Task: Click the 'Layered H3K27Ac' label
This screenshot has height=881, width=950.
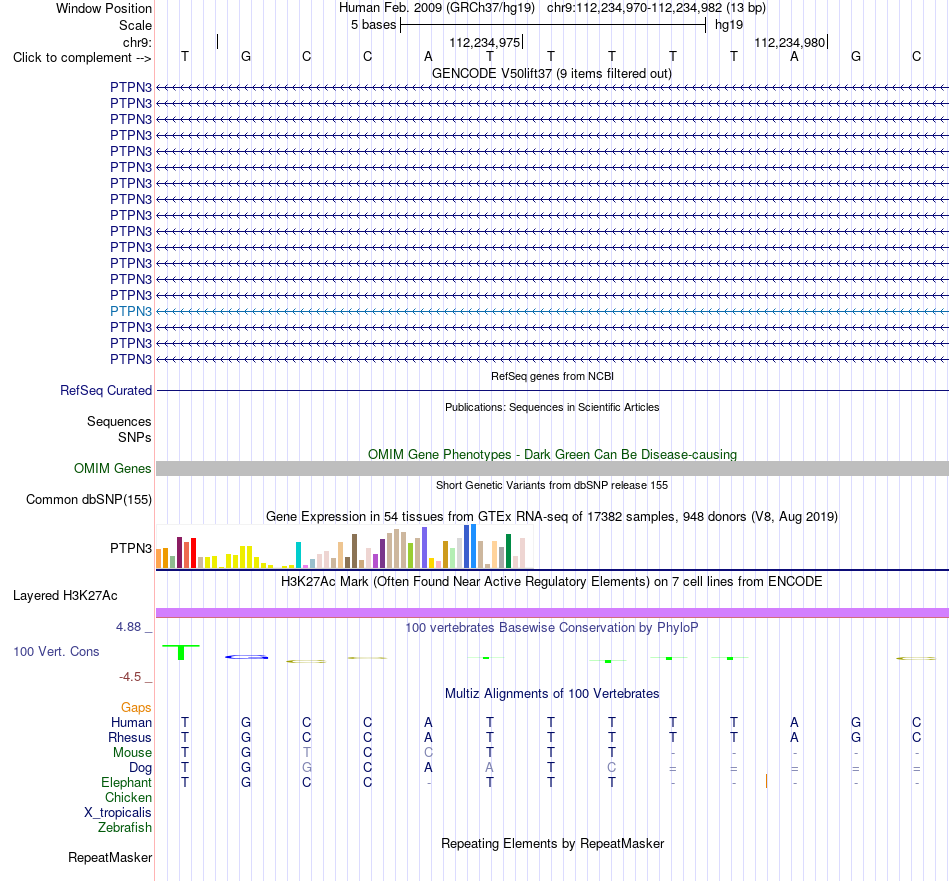Action: [x=65, y=596]
